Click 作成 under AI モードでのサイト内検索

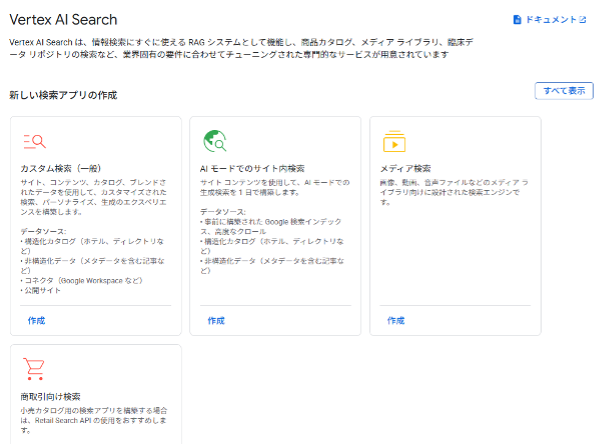pos(216,320)
